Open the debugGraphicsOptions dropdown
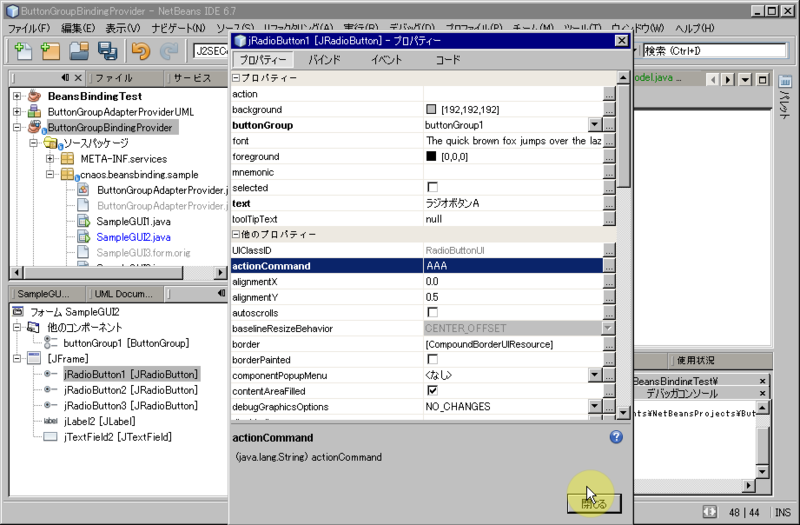This screenshot has height=525, width=800. [x=594, y=407]
